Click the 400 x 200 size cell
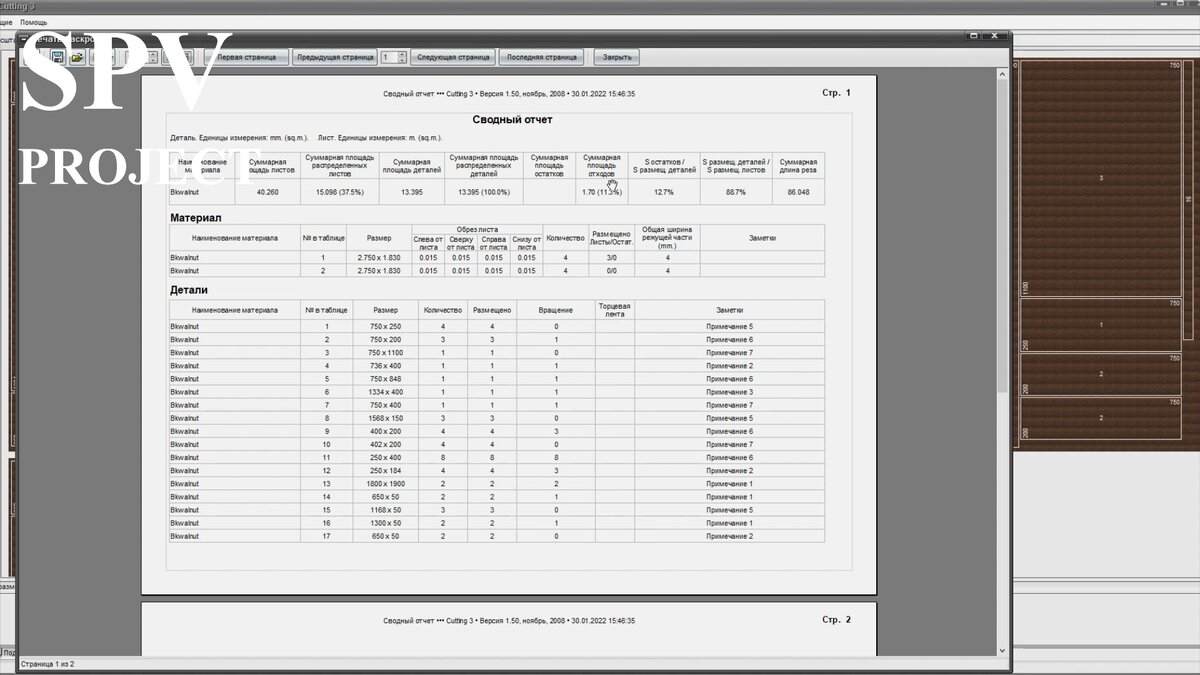 pyautogui.click(x=384, y=431)
